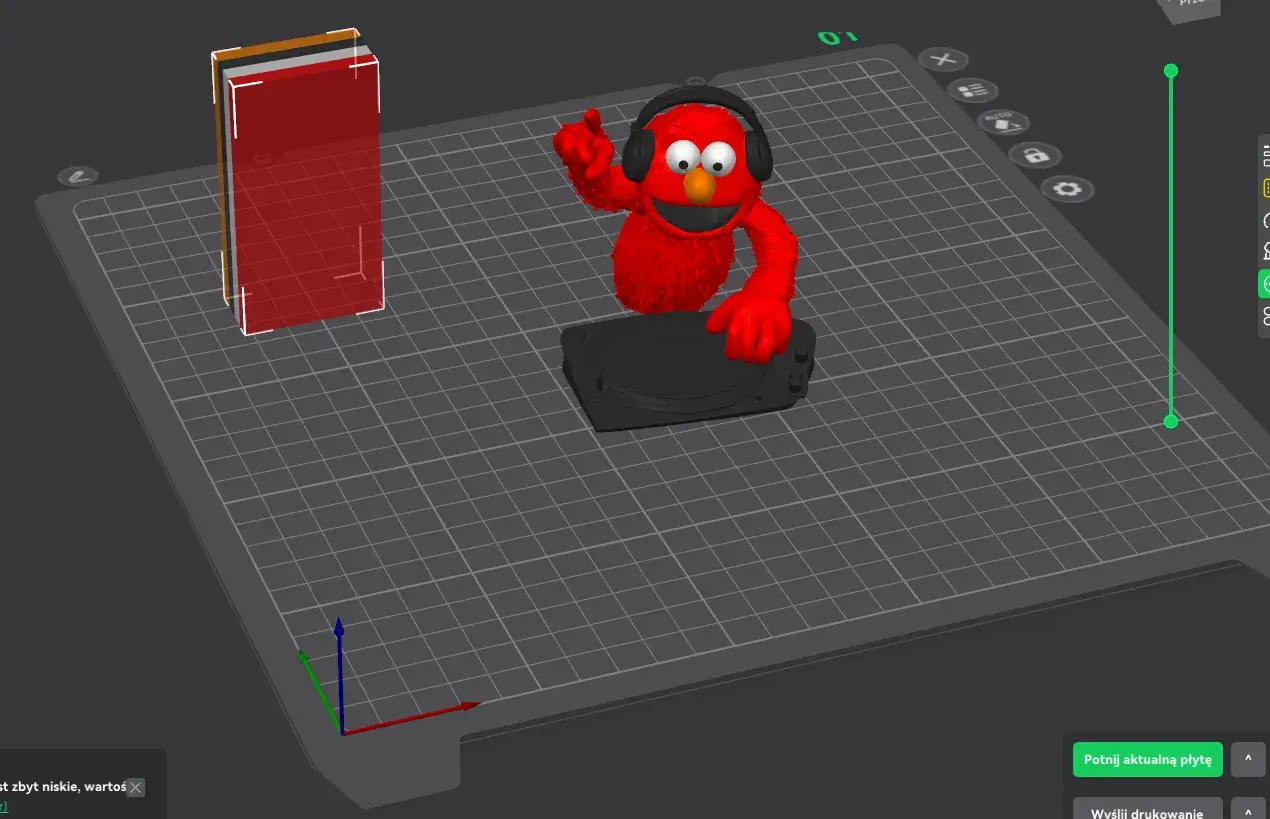Viewport: 1270px width, 819px height.
Task: Click the Potnij aktualną płytę button
Action: pos(1147,760)
